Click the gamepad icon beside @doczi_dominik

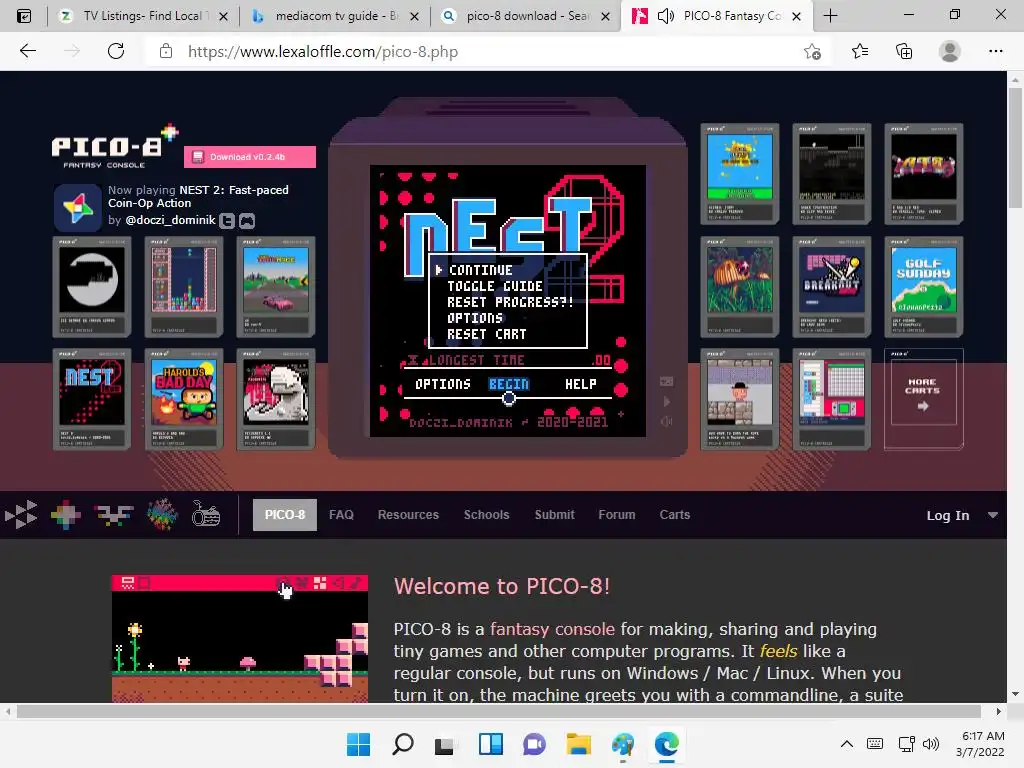click(x=247, y=221)
